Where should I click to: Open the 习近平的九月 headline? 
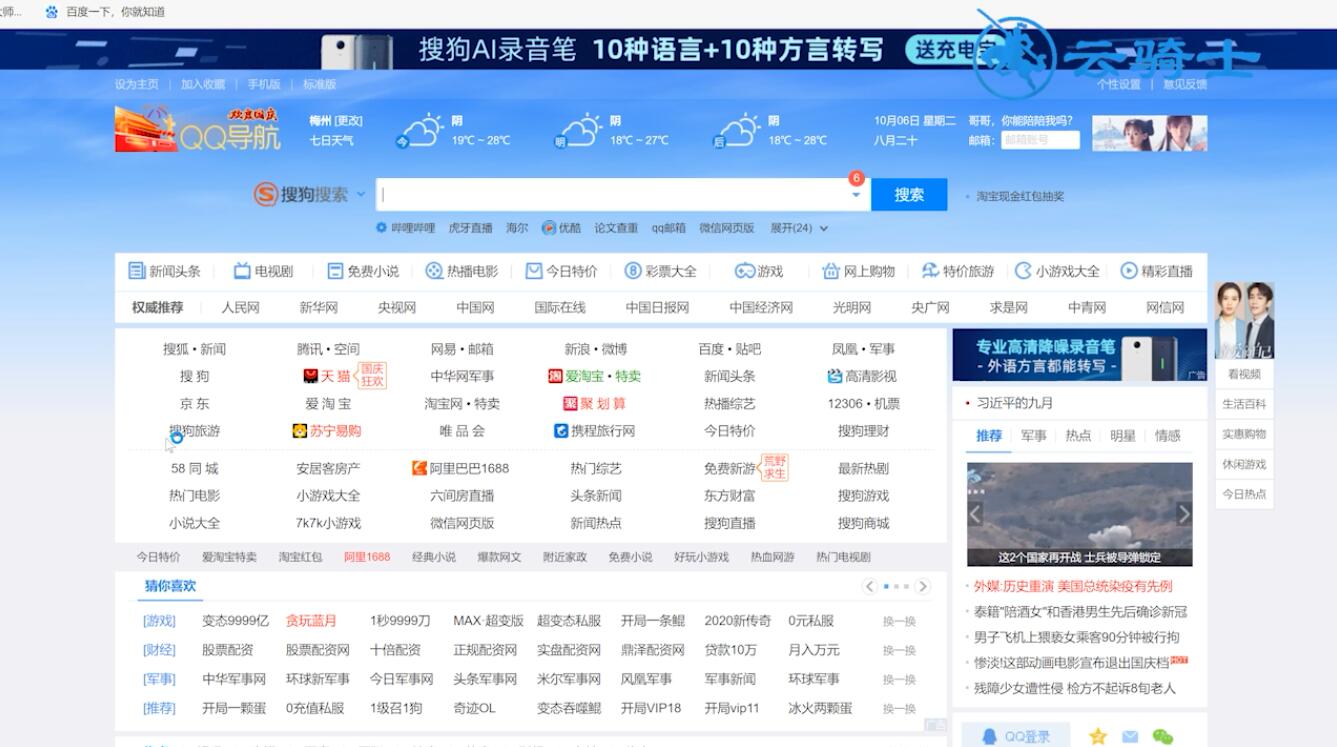pyautogui.click(x=1014, y=403)
